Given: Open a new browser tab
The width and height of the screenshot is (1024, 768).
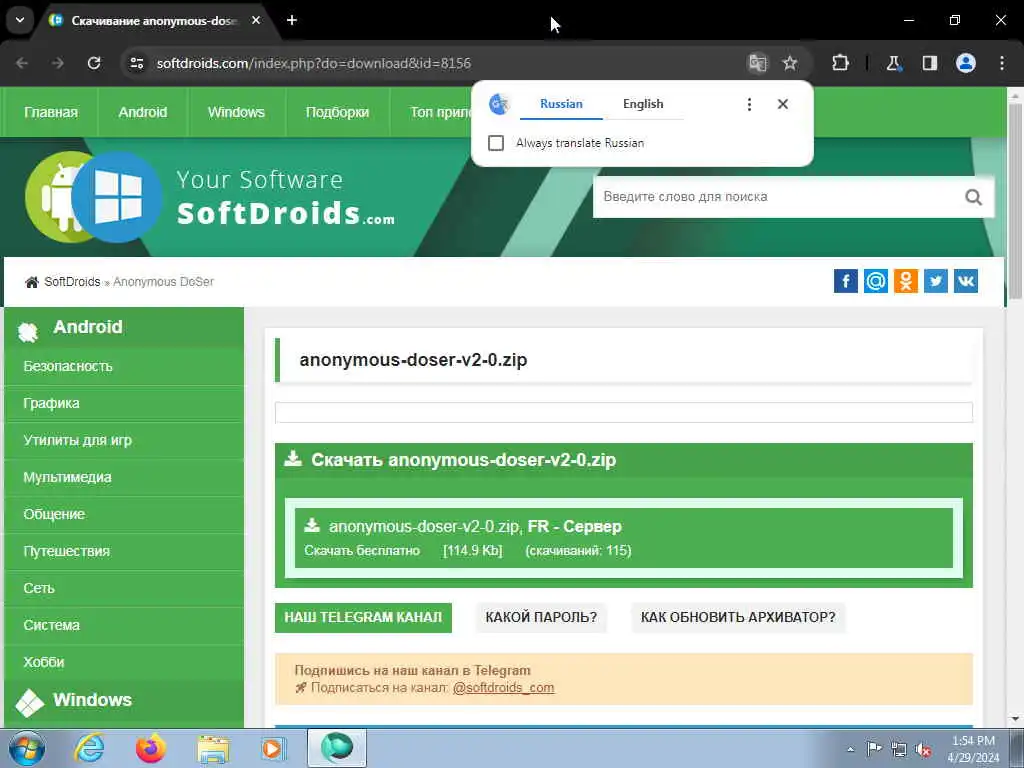Looking at the screenshot, I should tap(292, 20).
